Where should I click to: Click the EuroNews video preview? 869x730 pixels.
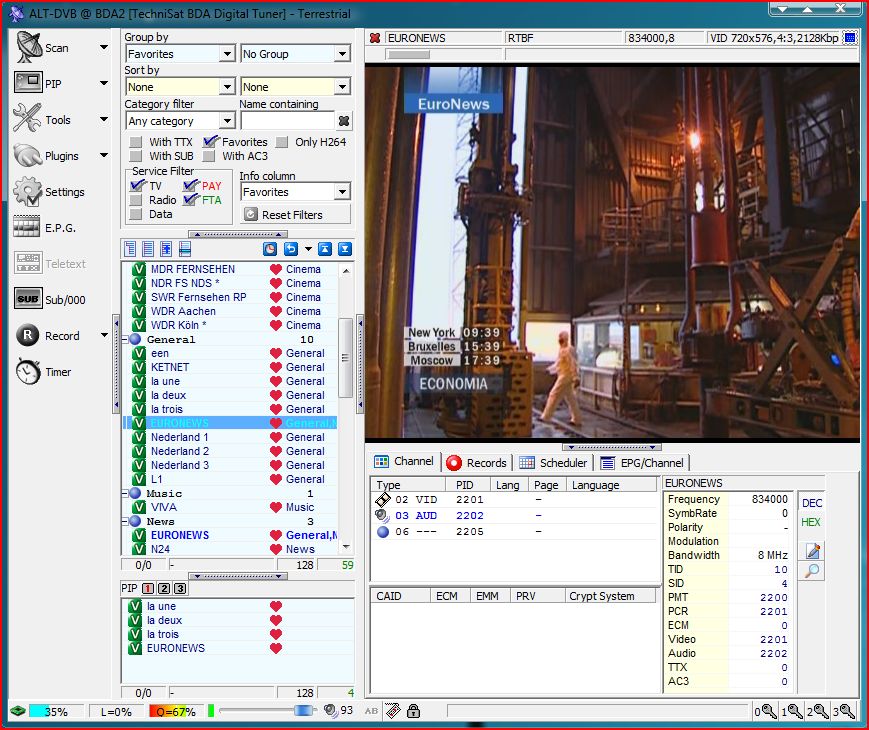tap(612, 252)
